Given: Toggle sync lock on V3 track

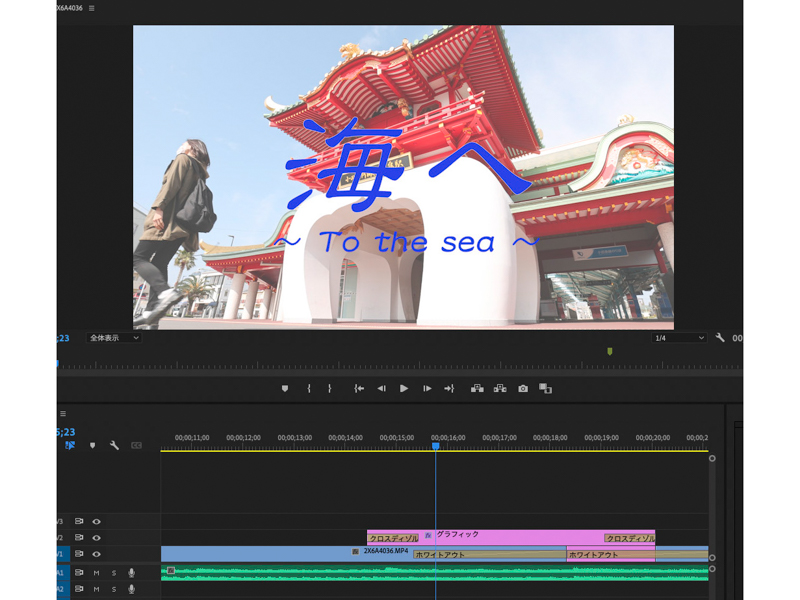Looking at the screenshot, I should coord(79,521).
